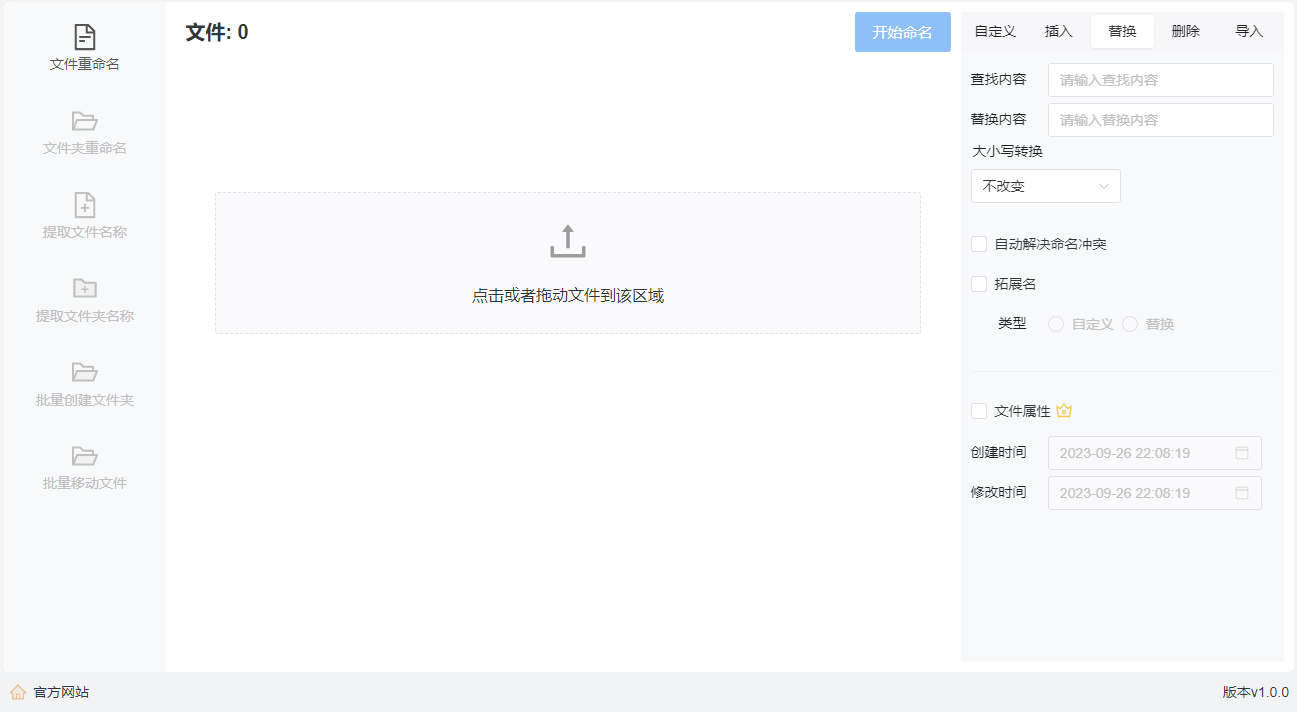Image resolution: width=1297 pixels, height=712 pixels.
Task: Open the 修改时间 date picker calendar
Action: tap(1242, 493)
